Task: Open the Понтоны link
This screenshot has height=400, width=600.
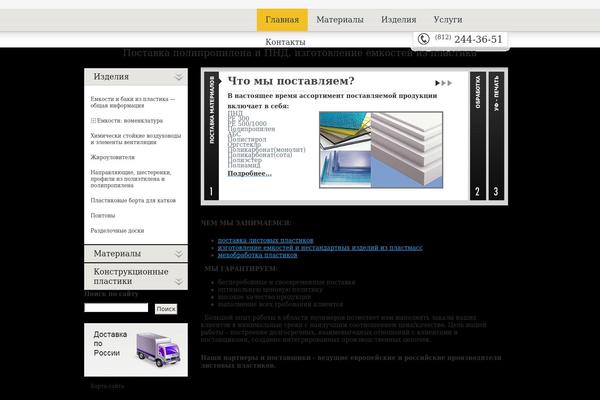Action: click(103, 216)
